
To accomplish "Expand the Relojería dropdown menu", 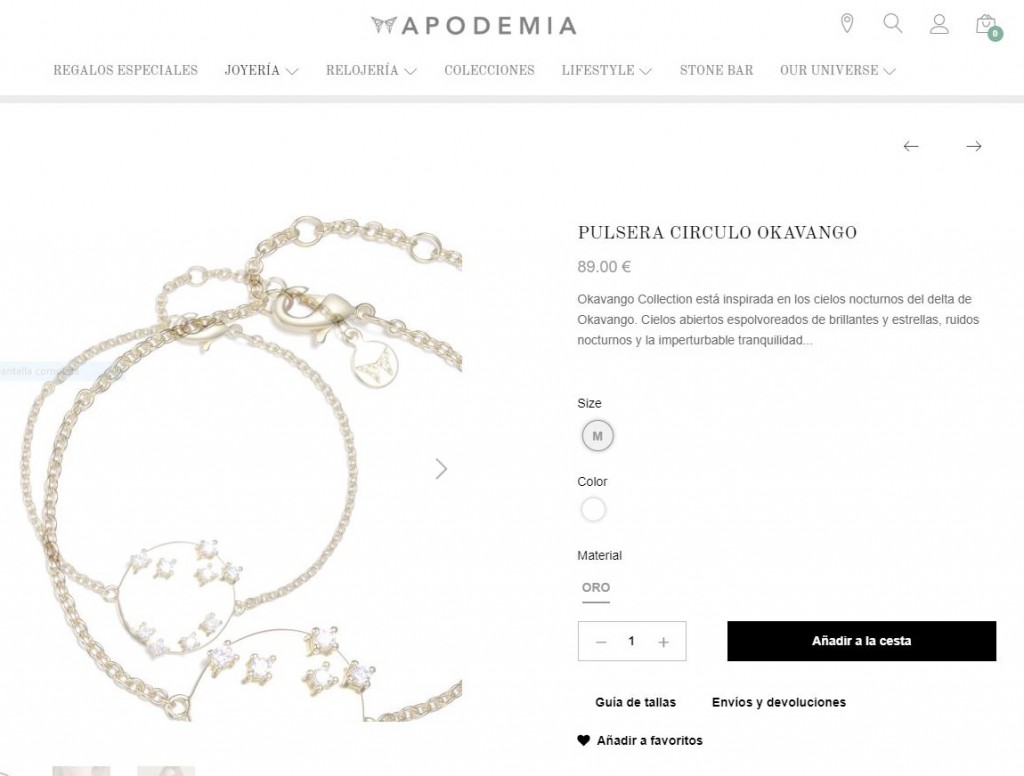I will [372, 71].
